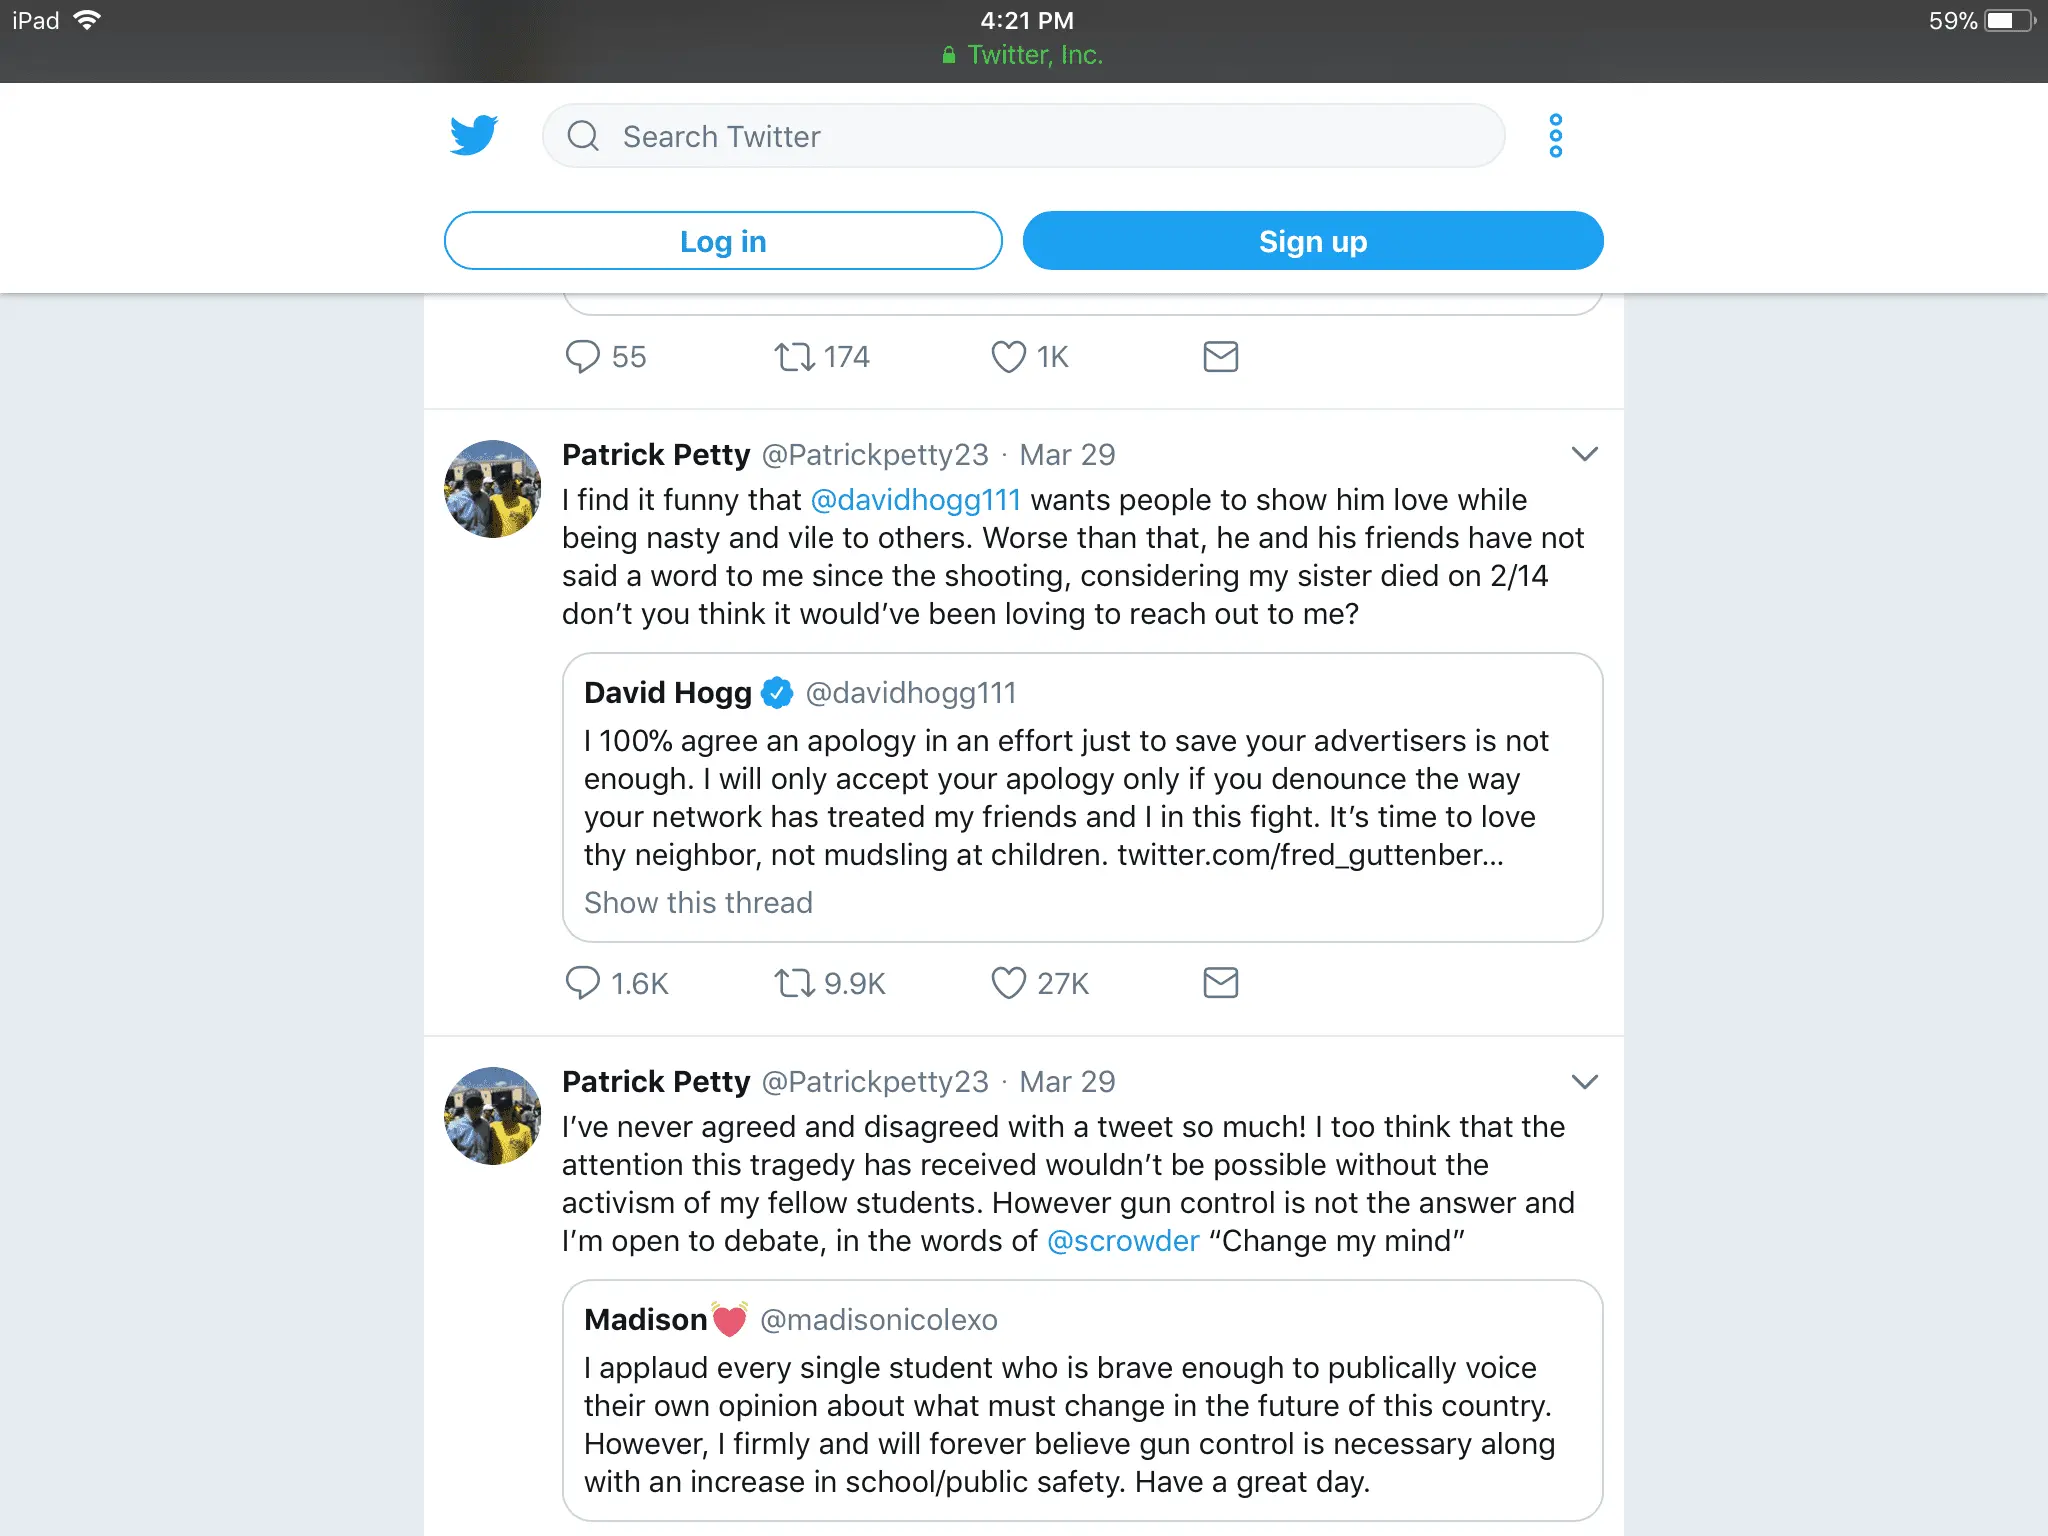Reply to the tweet with 55 replies

coord(583,357)
